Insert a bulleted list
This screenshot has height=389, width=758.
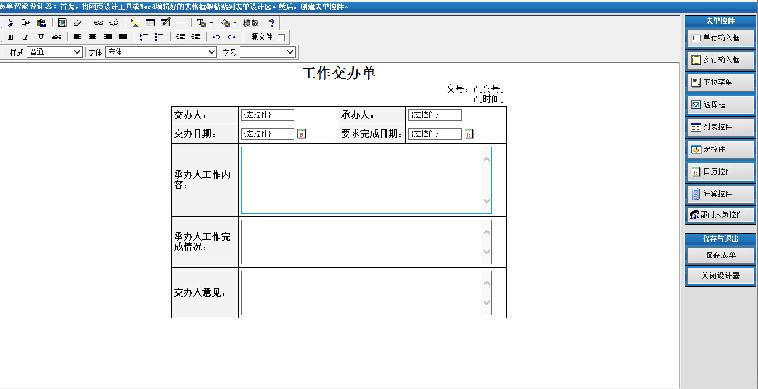pos(159,37)
